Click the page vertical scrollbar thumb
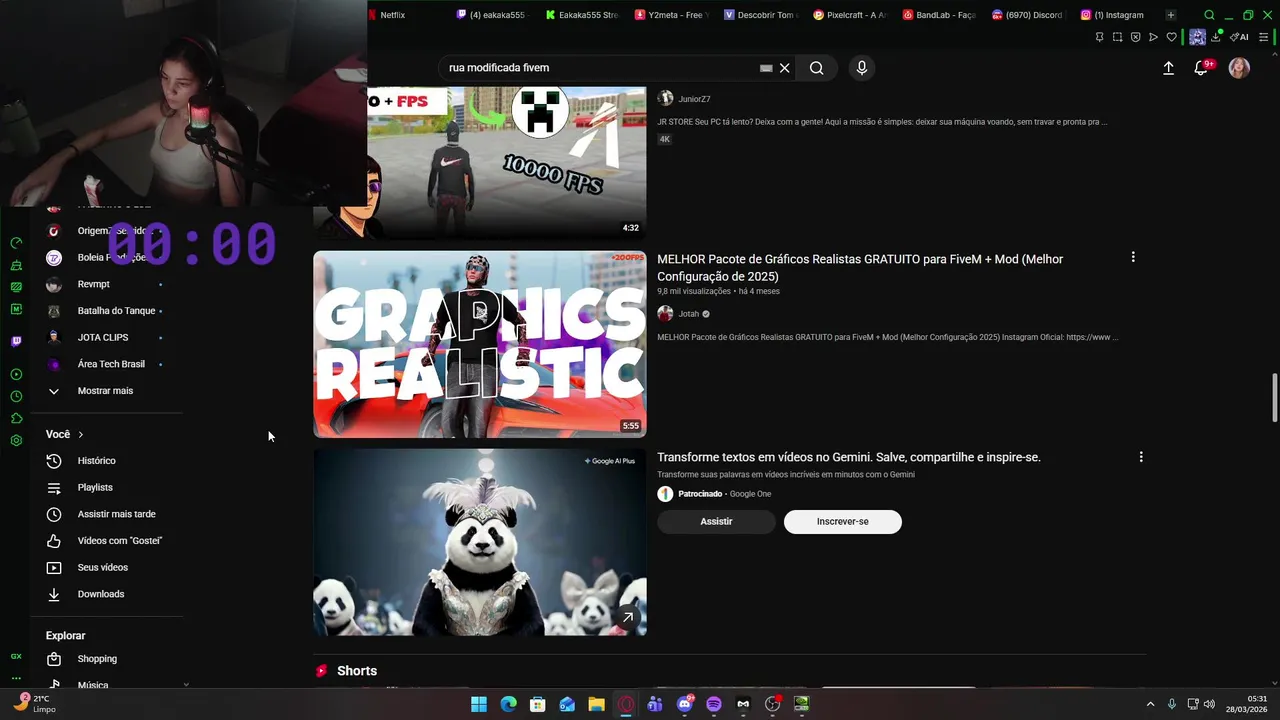Screen dimensions: 1280x720 [1274, 398]
